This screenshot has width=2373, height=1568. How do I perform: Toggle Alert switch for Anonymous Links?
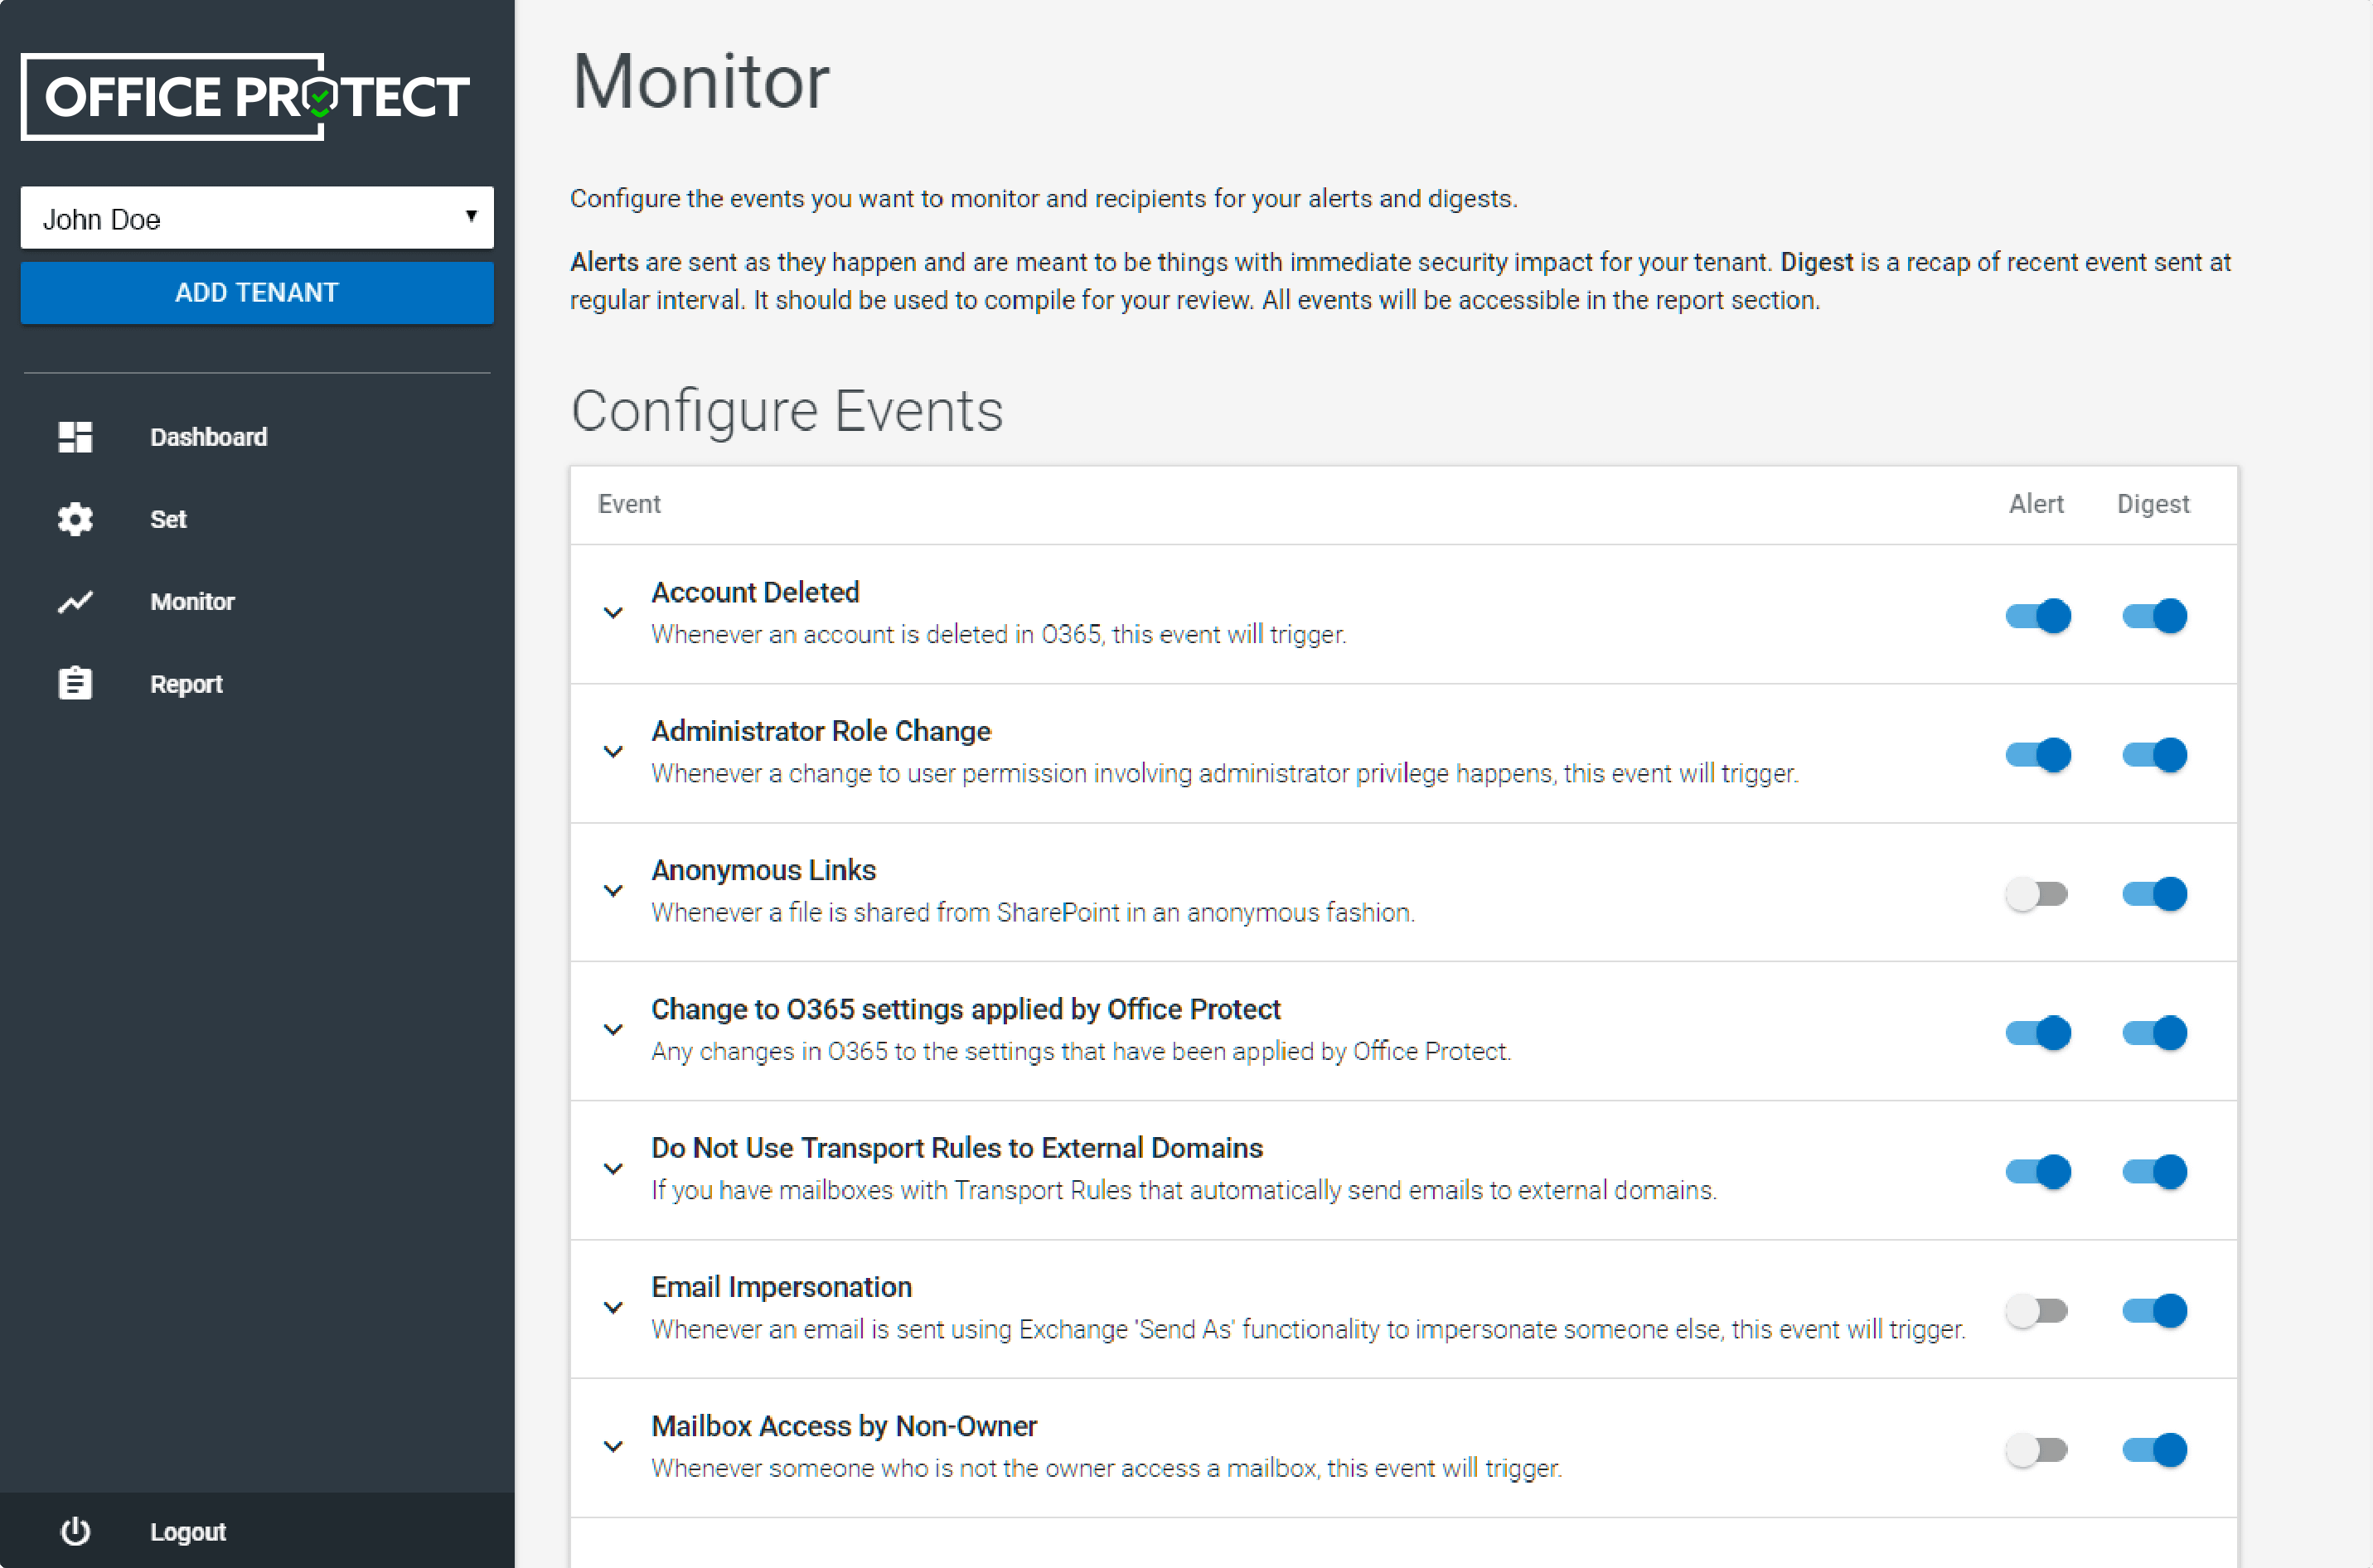[2036, 893]
